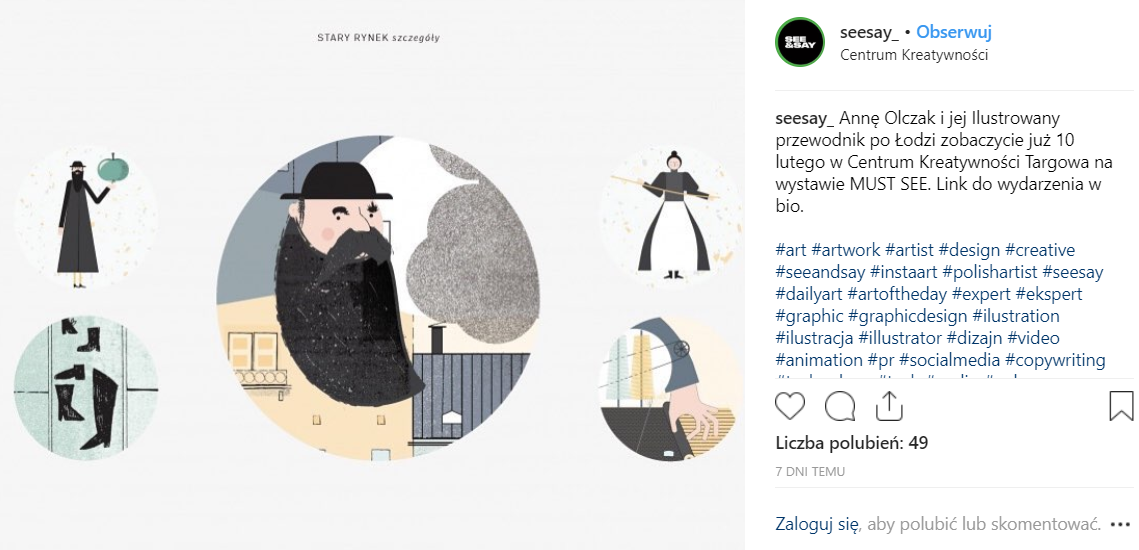Share the post with upload arrow icon
Viewport: 1139px width, 550px height.
(889, 406)
